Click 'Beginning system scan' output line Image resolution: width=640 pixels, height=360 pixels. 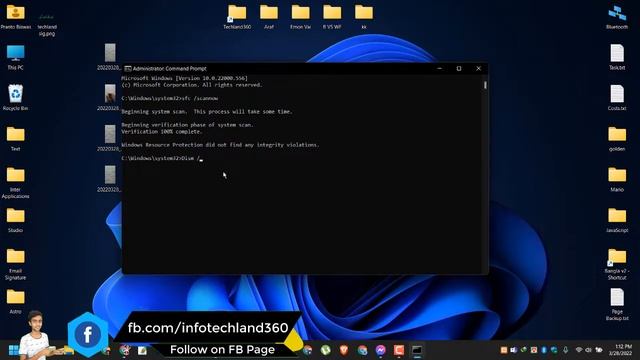(207, 111)
